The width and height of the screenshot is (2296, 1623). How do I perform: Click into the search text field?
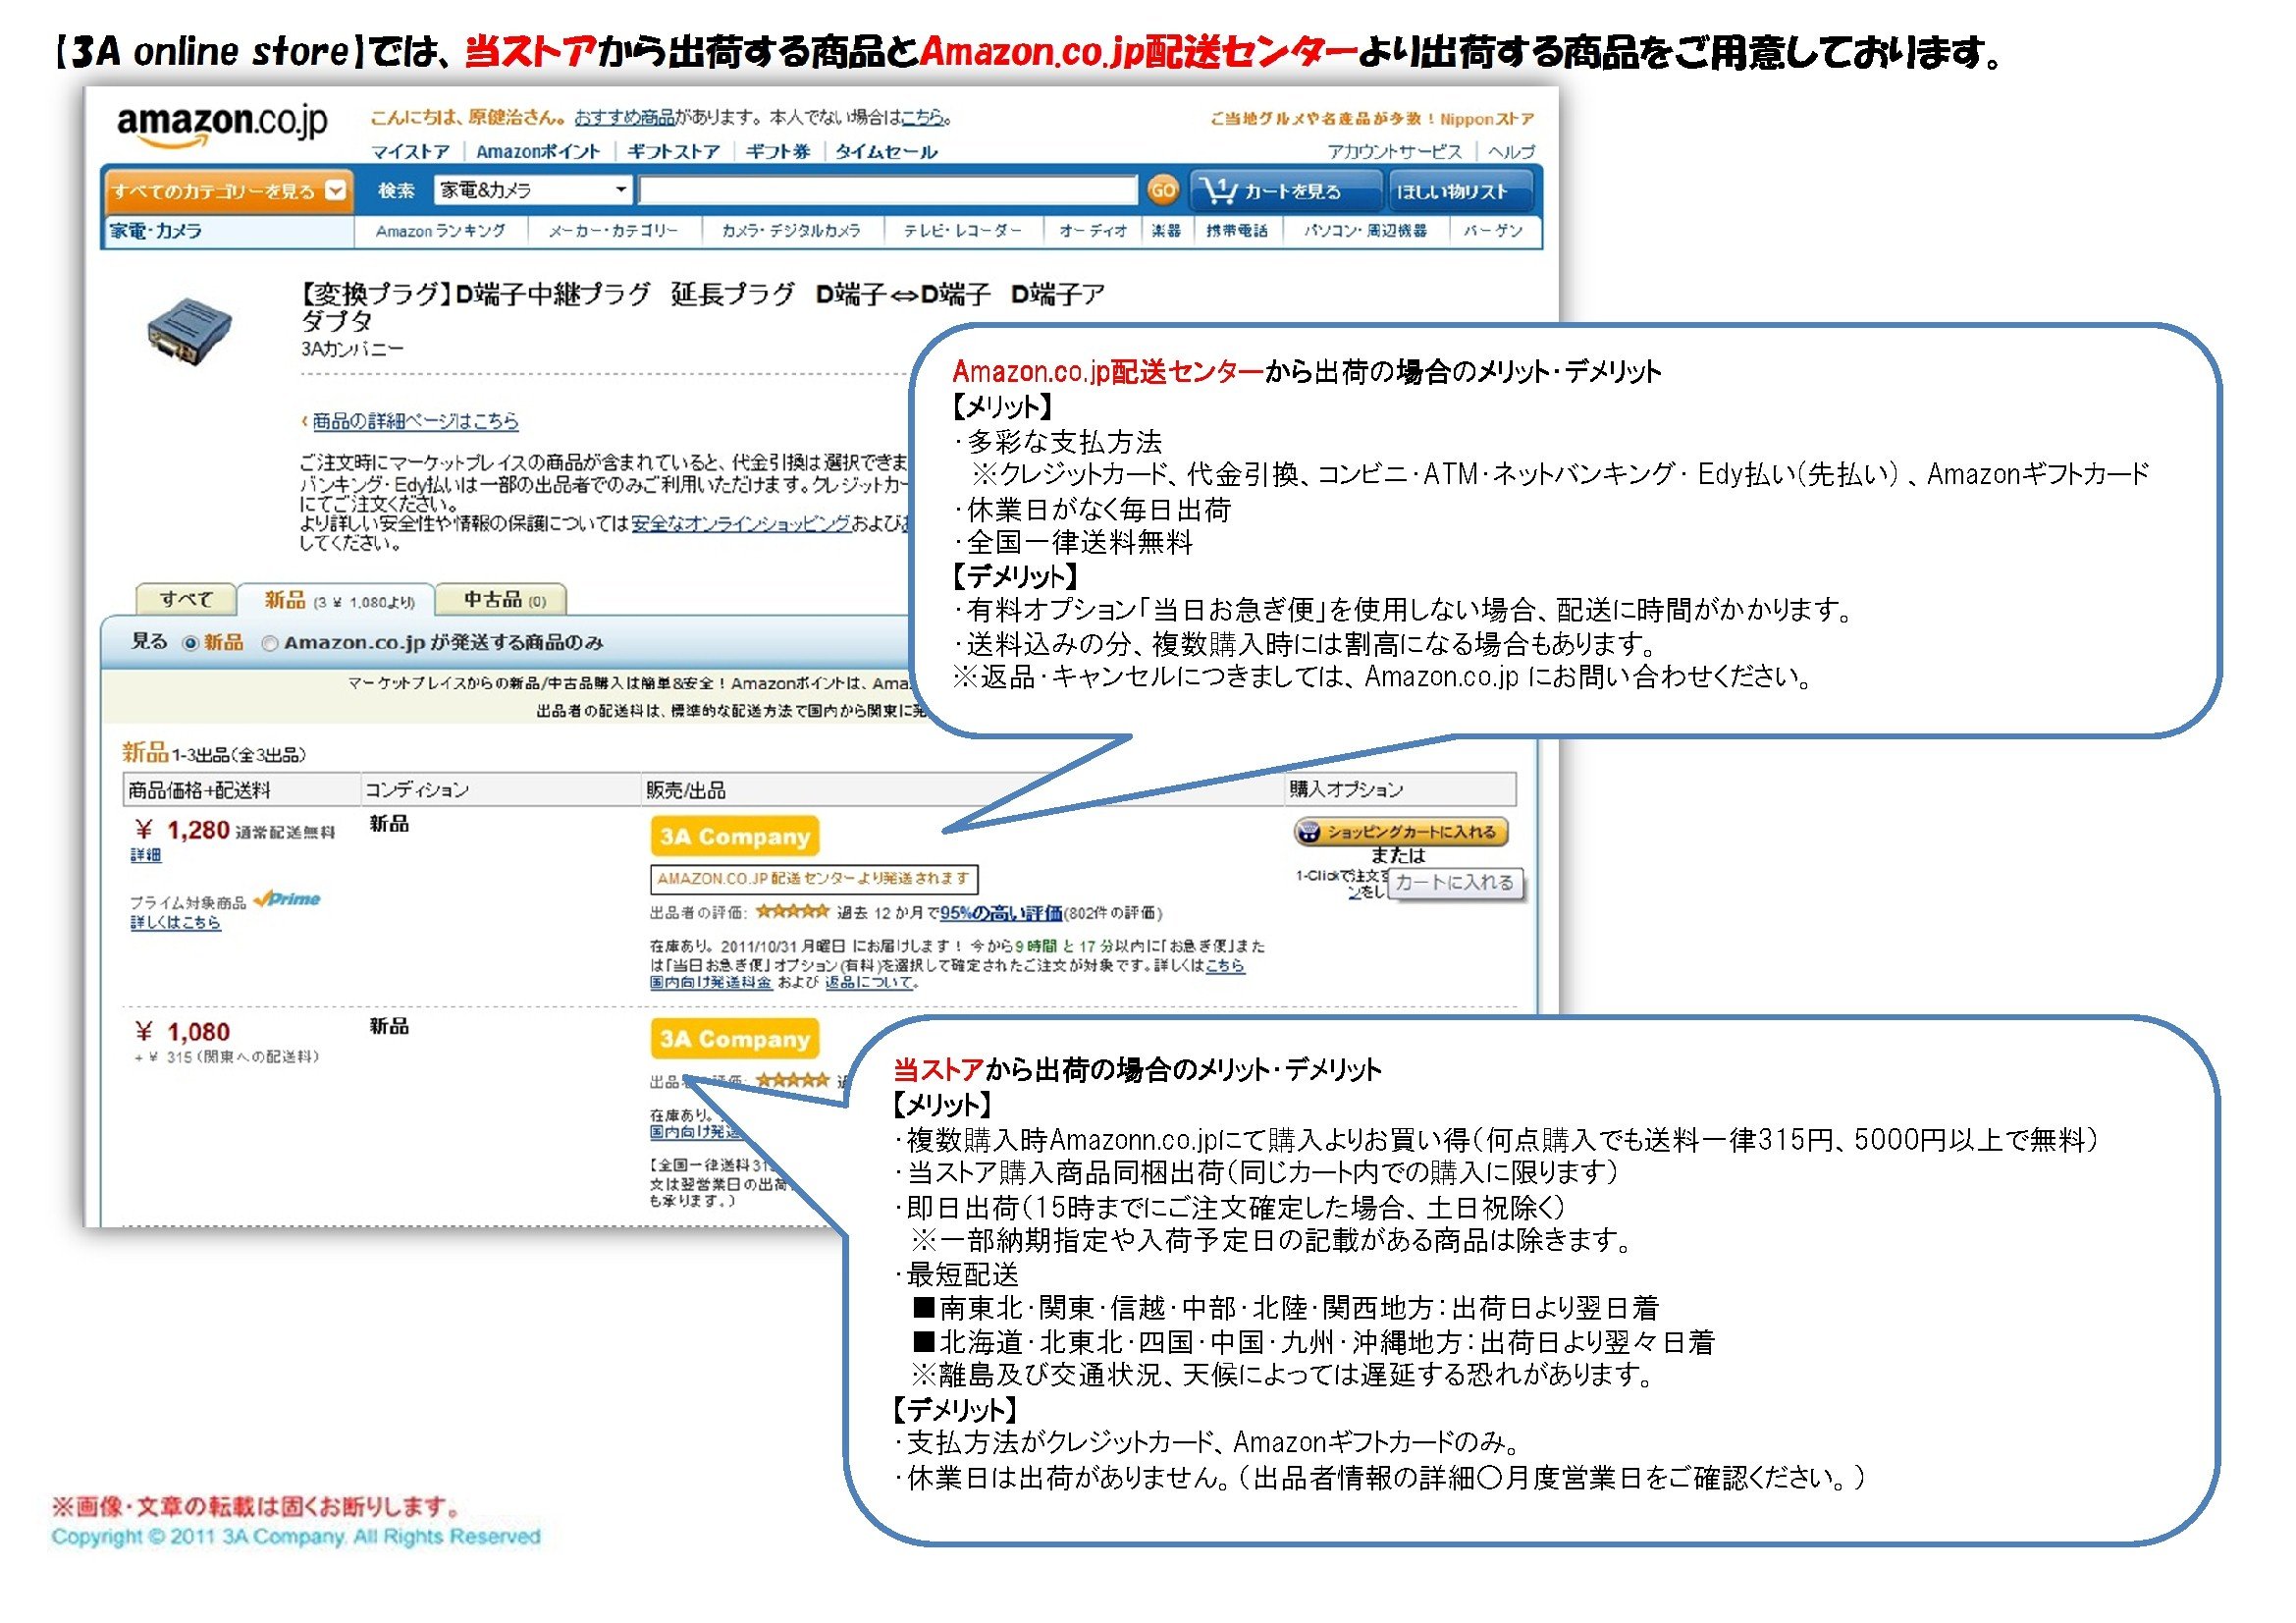pos(887,190)
